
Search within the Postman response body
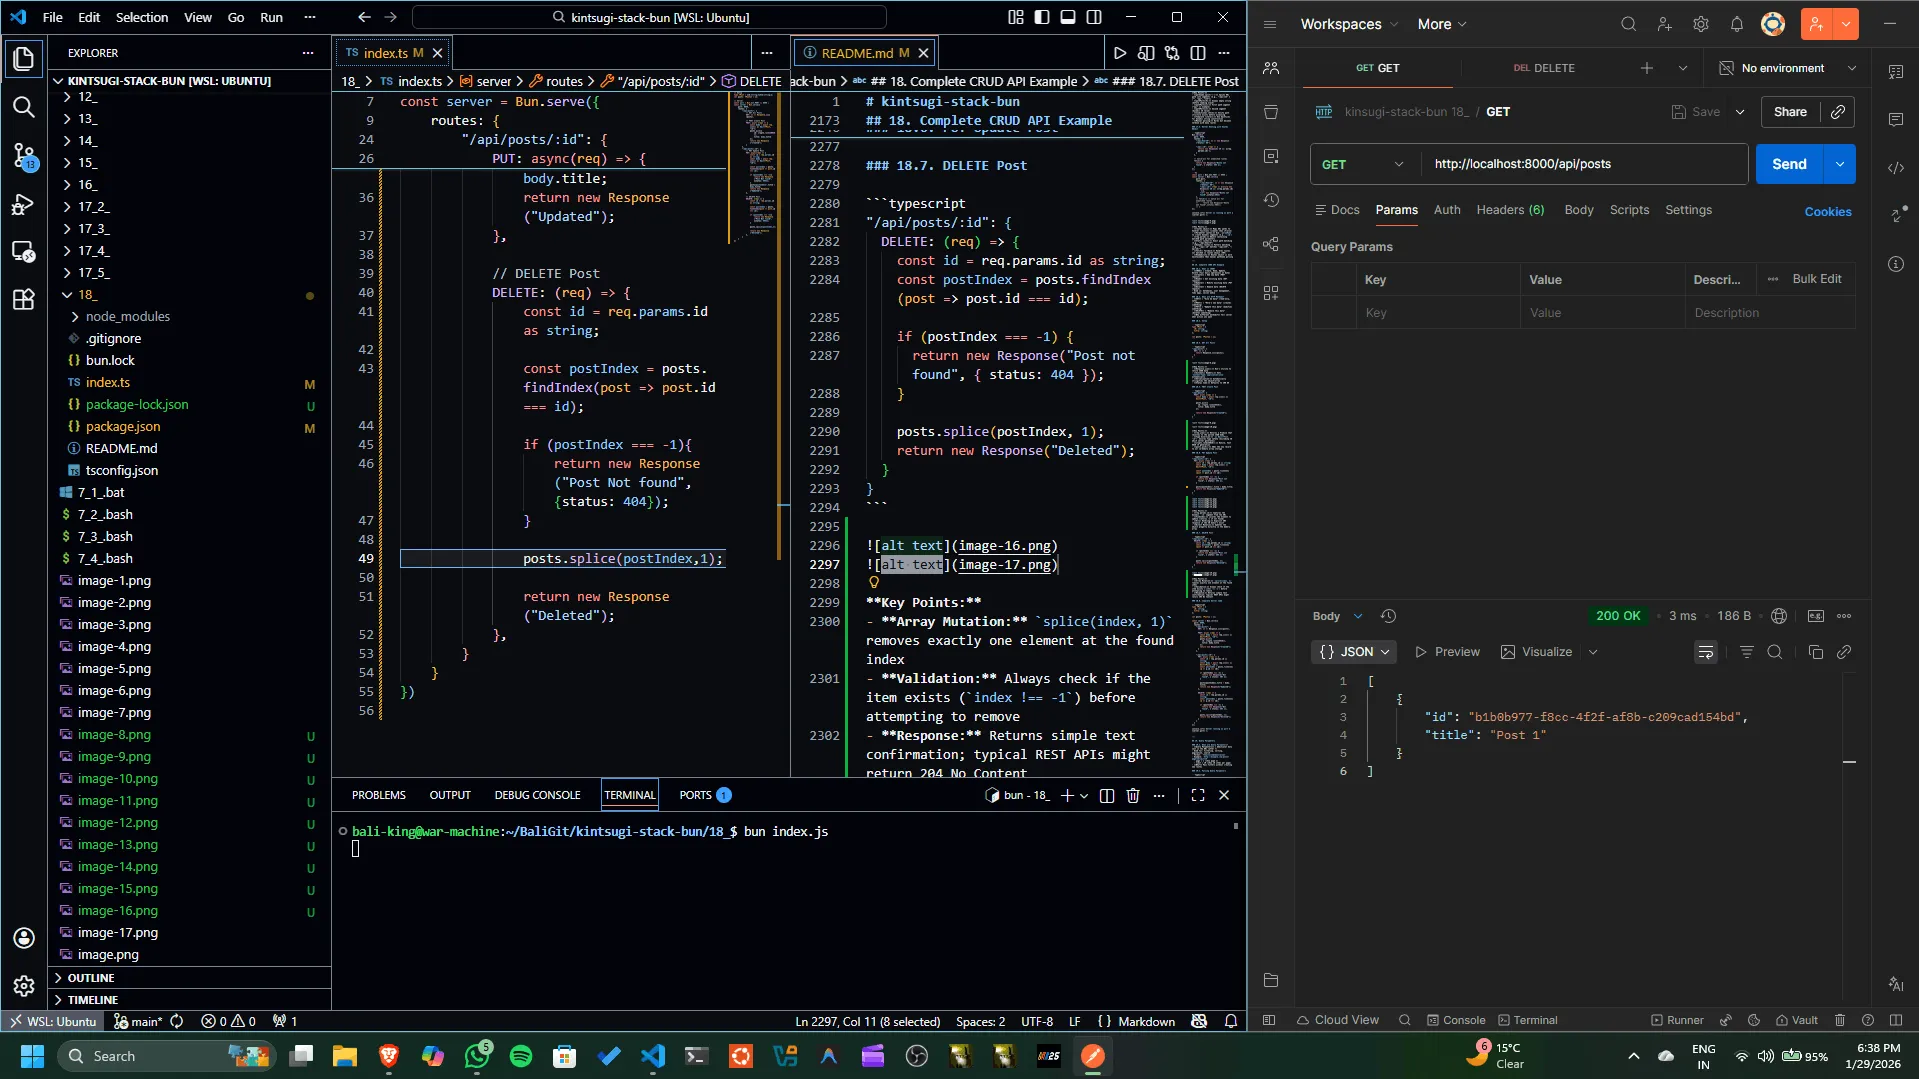click(x=1774, y=652)
